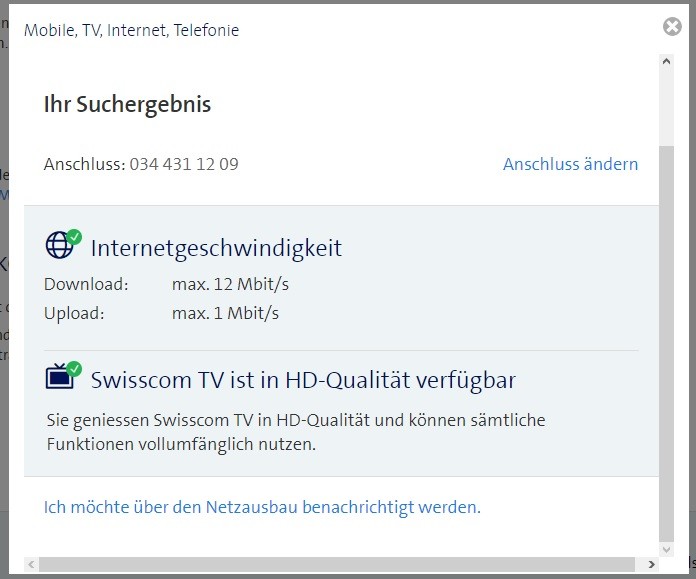Click the Mobile, TV, Internet, Telefonie title
Image resolution: width=696 pixels, height=579 pixels.
coord(131,30)
